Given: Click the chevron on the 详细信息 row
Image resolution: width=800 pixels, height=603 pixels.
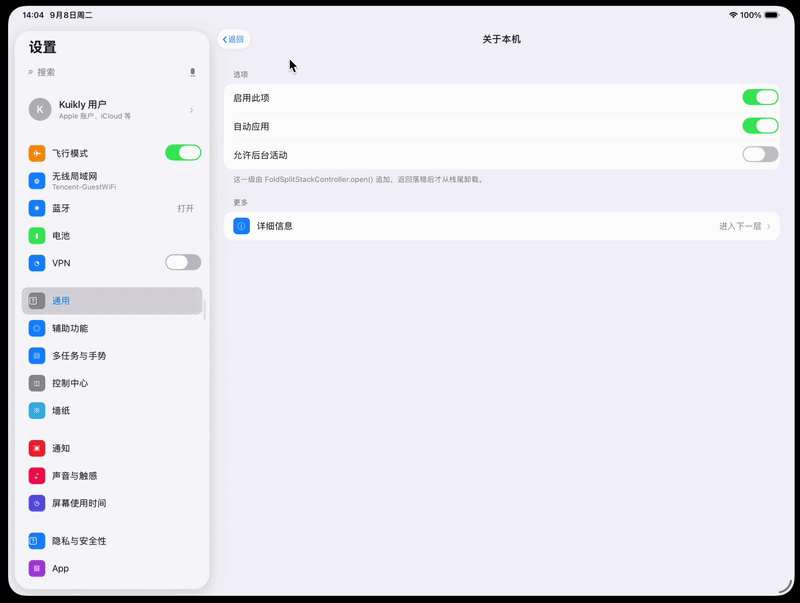Looking at the screenshot, I should pos(768,227).
